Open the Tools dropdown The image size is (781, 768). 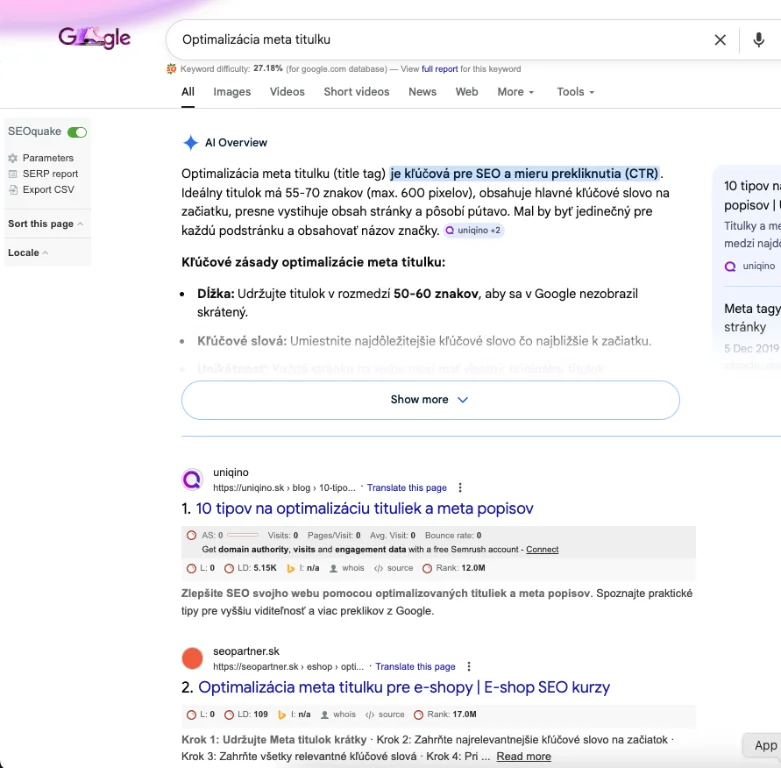pyautogui.click(x=575, y=92)
